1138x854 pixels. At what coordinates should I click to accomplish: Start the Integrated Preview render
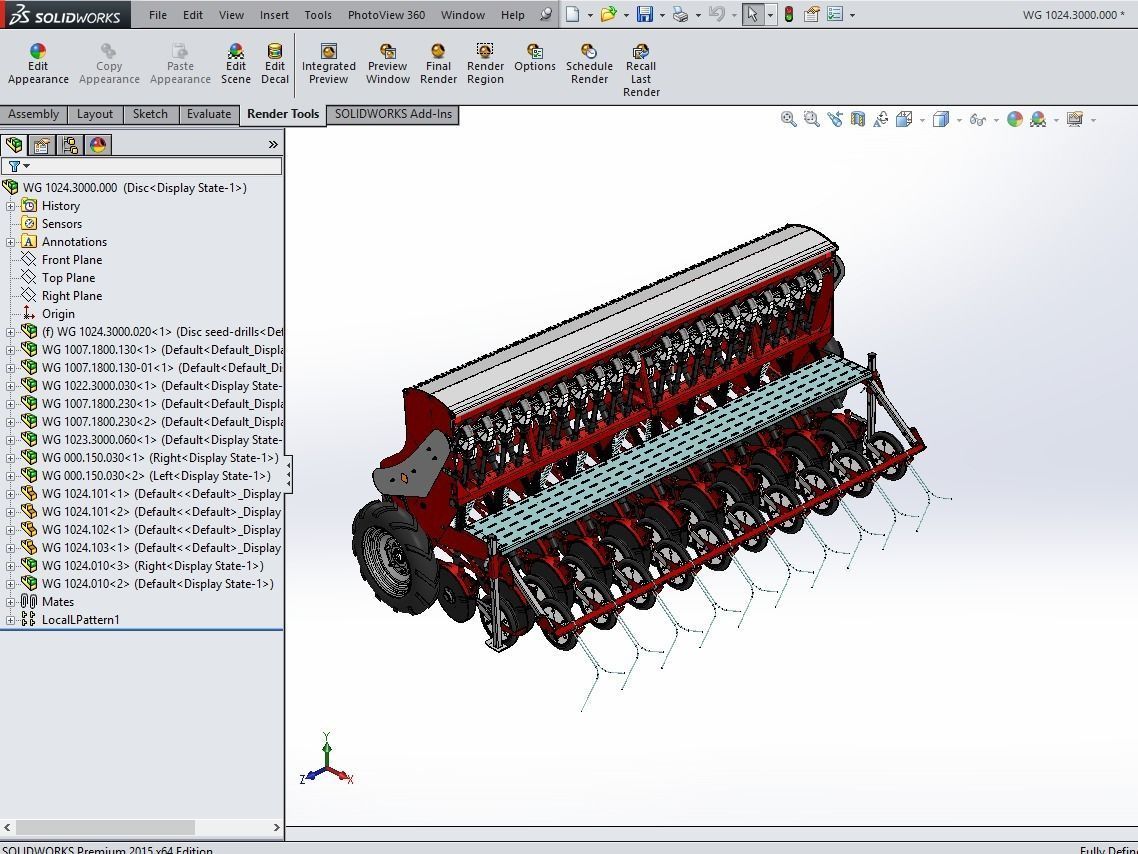[x=329, y=64]
